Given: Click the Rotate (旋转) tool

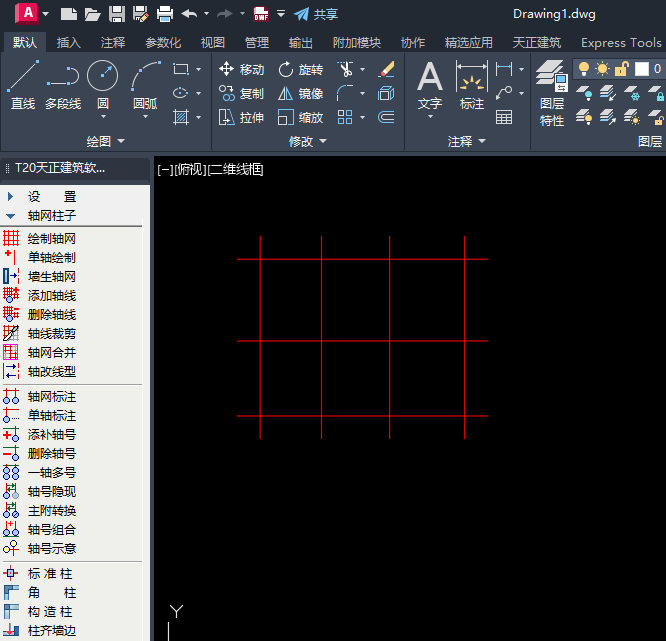Looking at the screenshot, I should [301, 69].
